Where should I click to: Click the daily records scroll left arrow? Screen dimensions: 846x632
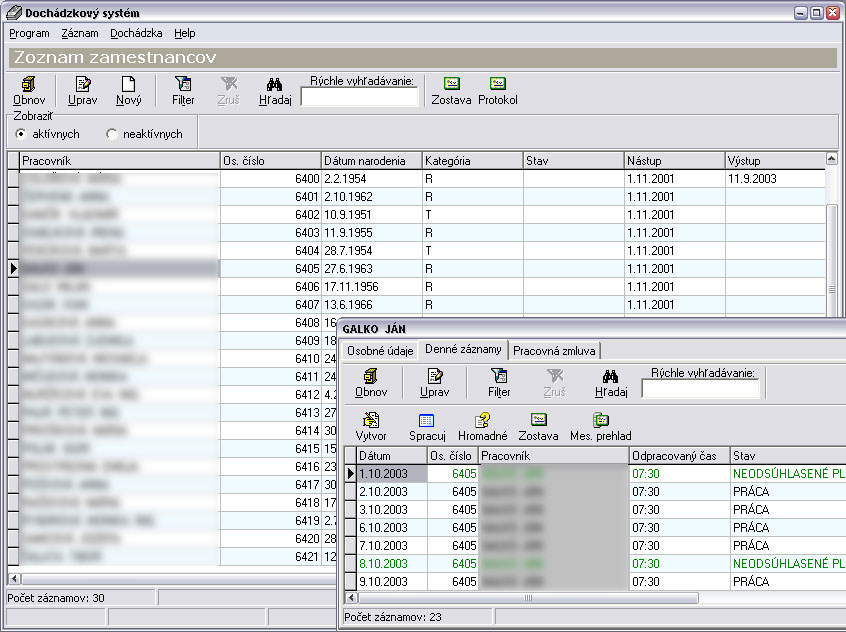351,597
